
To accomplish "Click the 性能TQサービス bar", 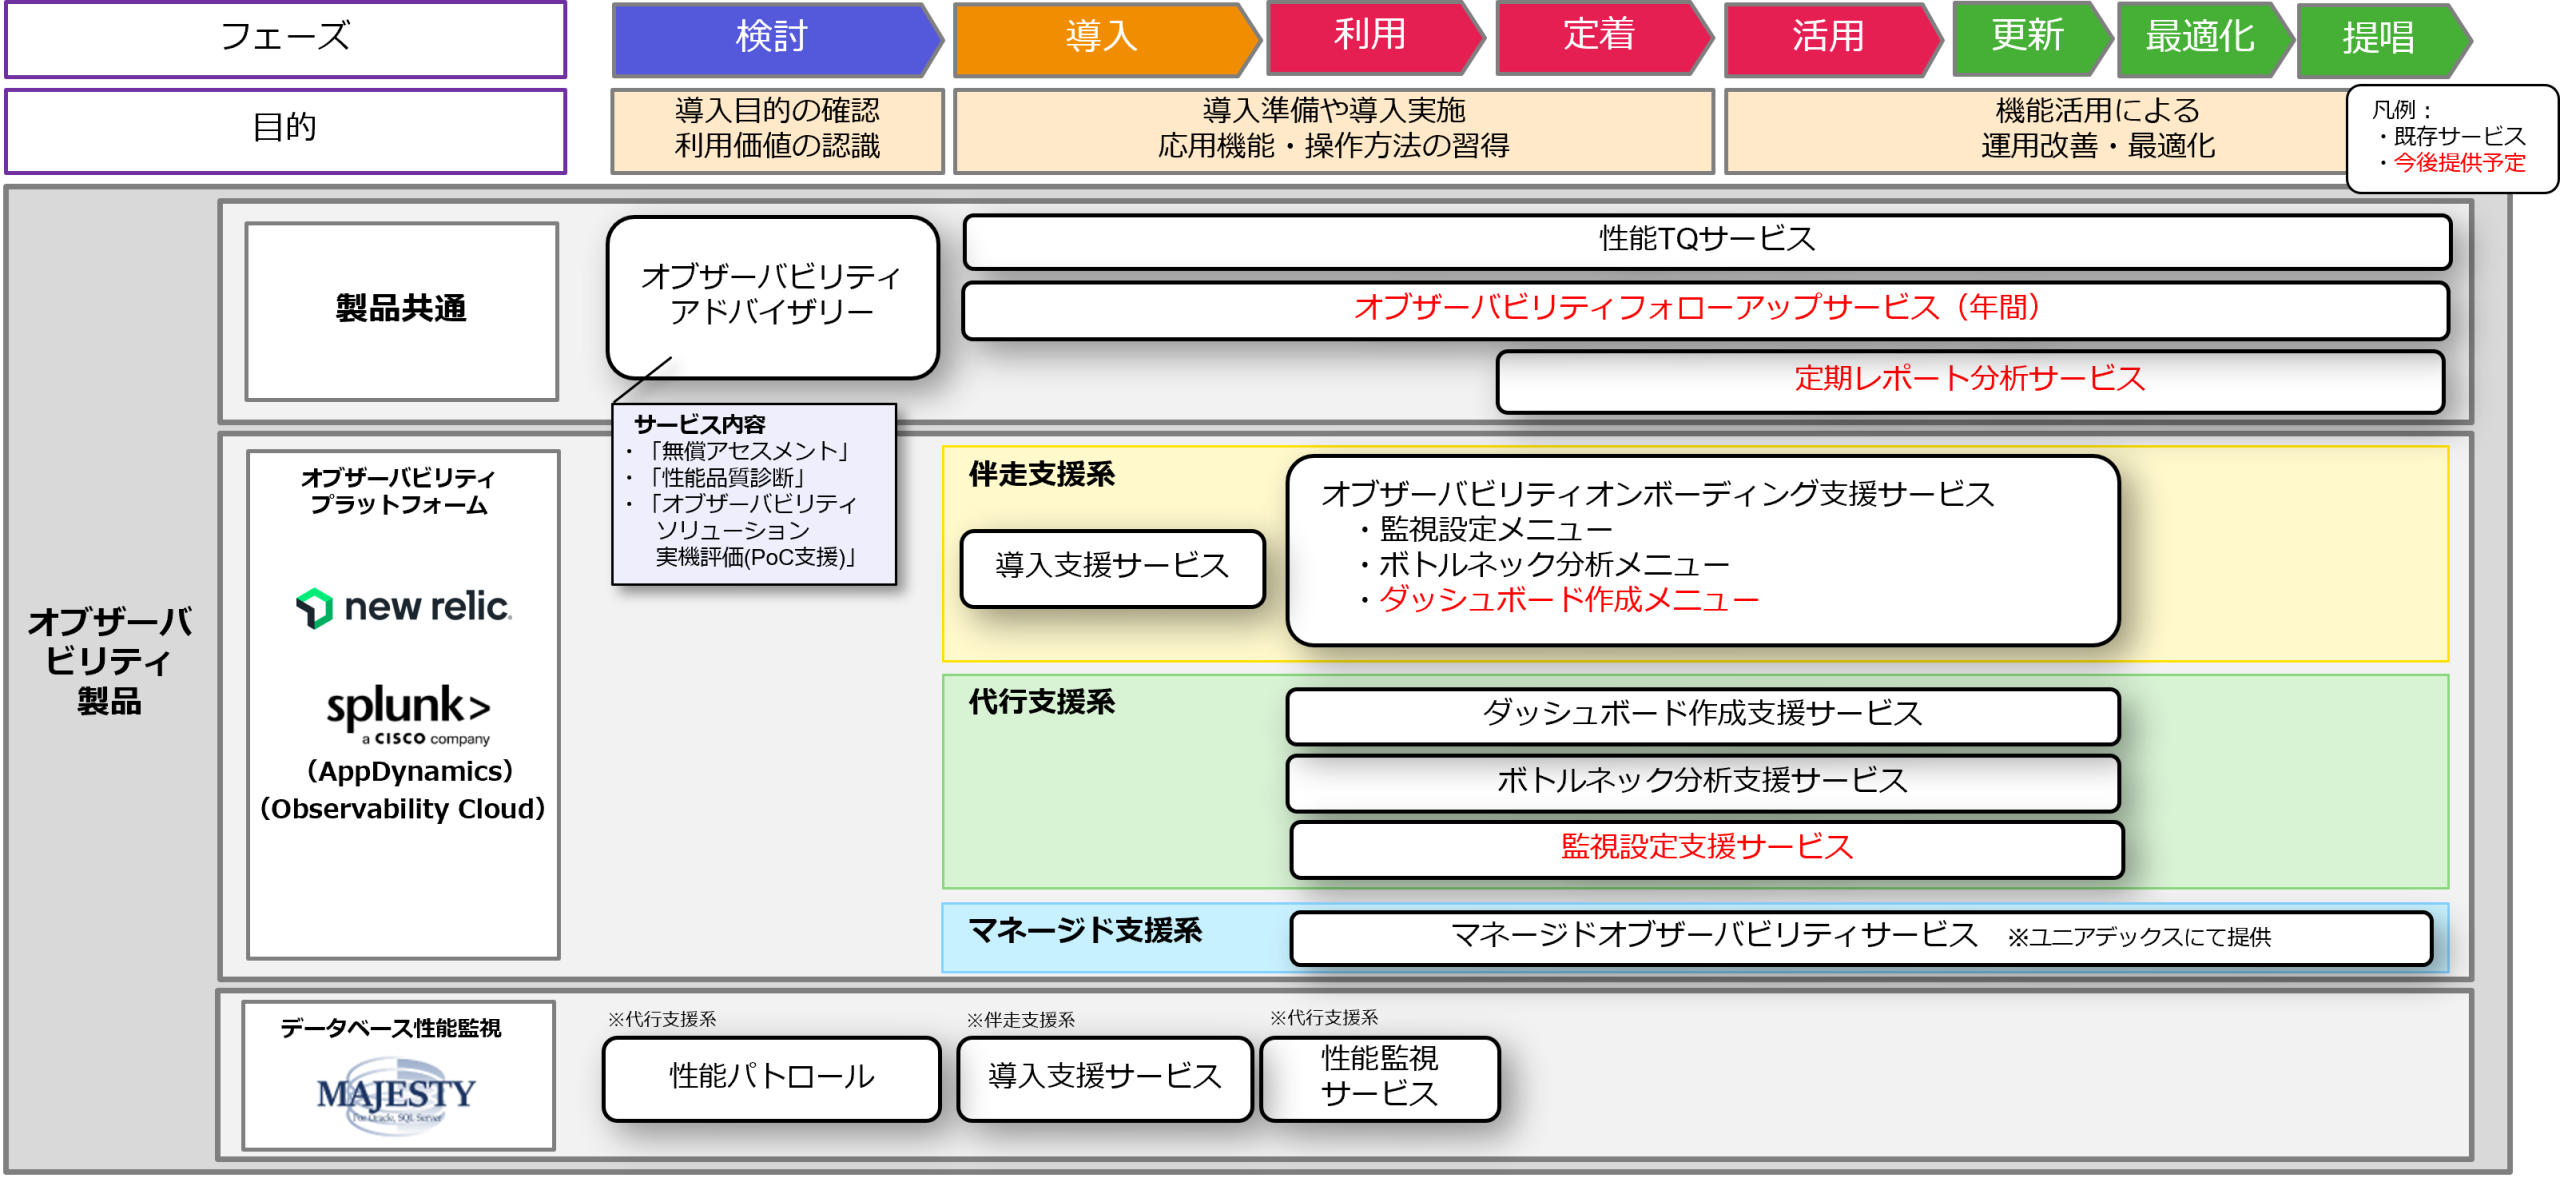I will point(1706,241).
